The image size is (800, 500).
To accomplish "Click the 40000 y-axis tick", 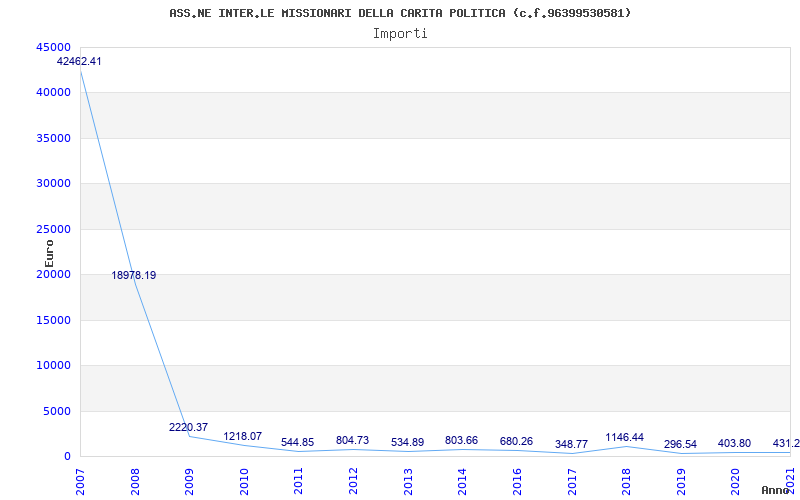I will (x=53, y=93).
